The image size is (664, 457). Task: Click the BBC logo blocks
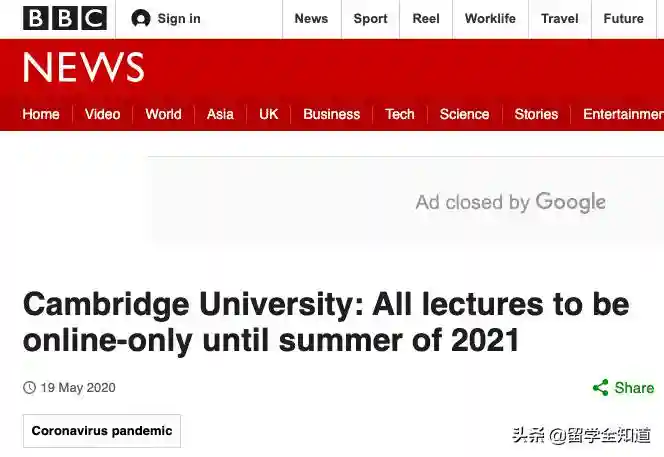pyautogui.click(x=65, y=18)
